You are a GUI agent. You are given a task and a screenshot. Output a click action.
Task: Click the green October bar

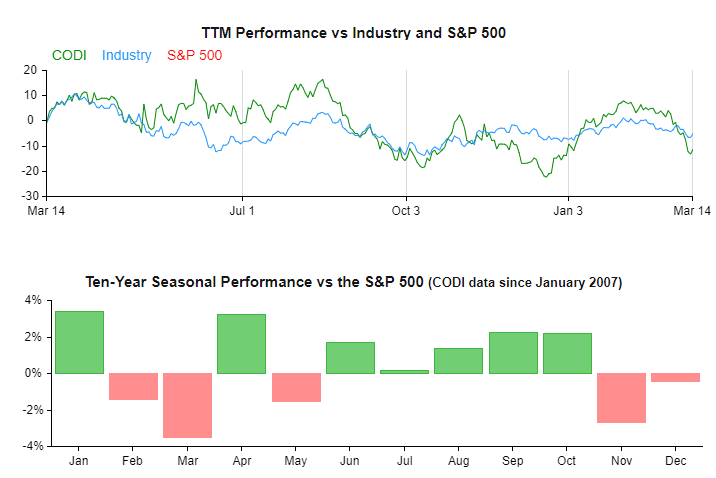click(x=567, y=353)
